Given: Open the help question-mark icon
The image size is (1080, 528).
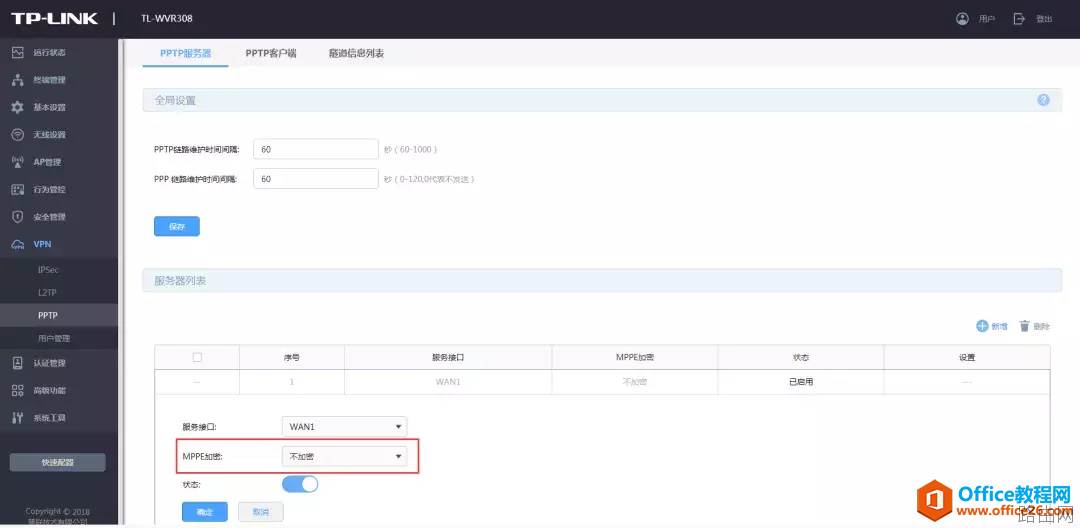Looking at the screenshot, I should tap(1043, 100).
